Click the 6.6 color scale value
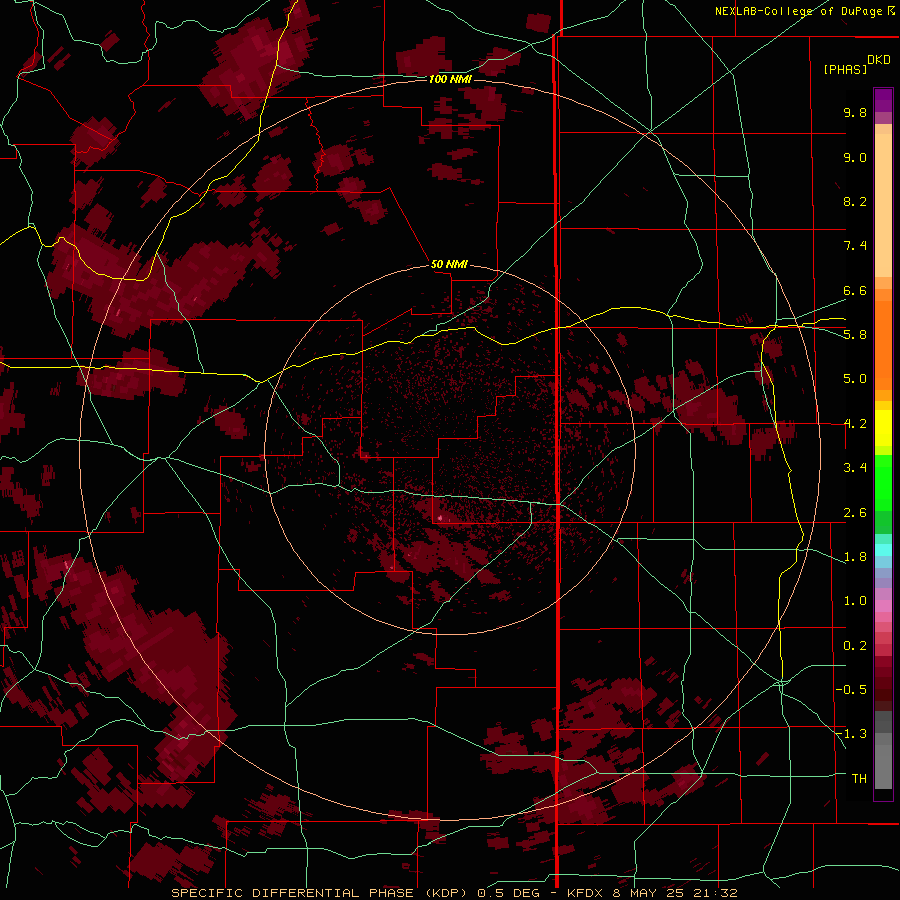The width and height of the screenshot is (900, 900). pyautogui.click(x=855, y=290)
